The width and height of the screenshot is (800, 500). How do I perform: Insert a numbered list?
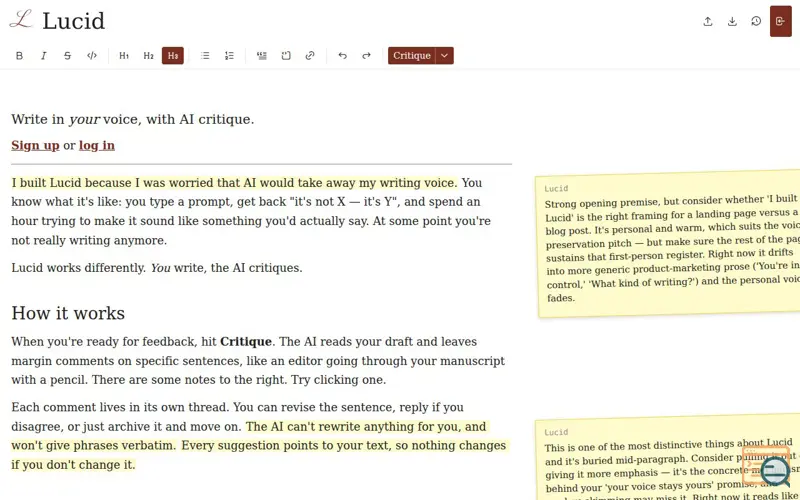tap(229, 56)
